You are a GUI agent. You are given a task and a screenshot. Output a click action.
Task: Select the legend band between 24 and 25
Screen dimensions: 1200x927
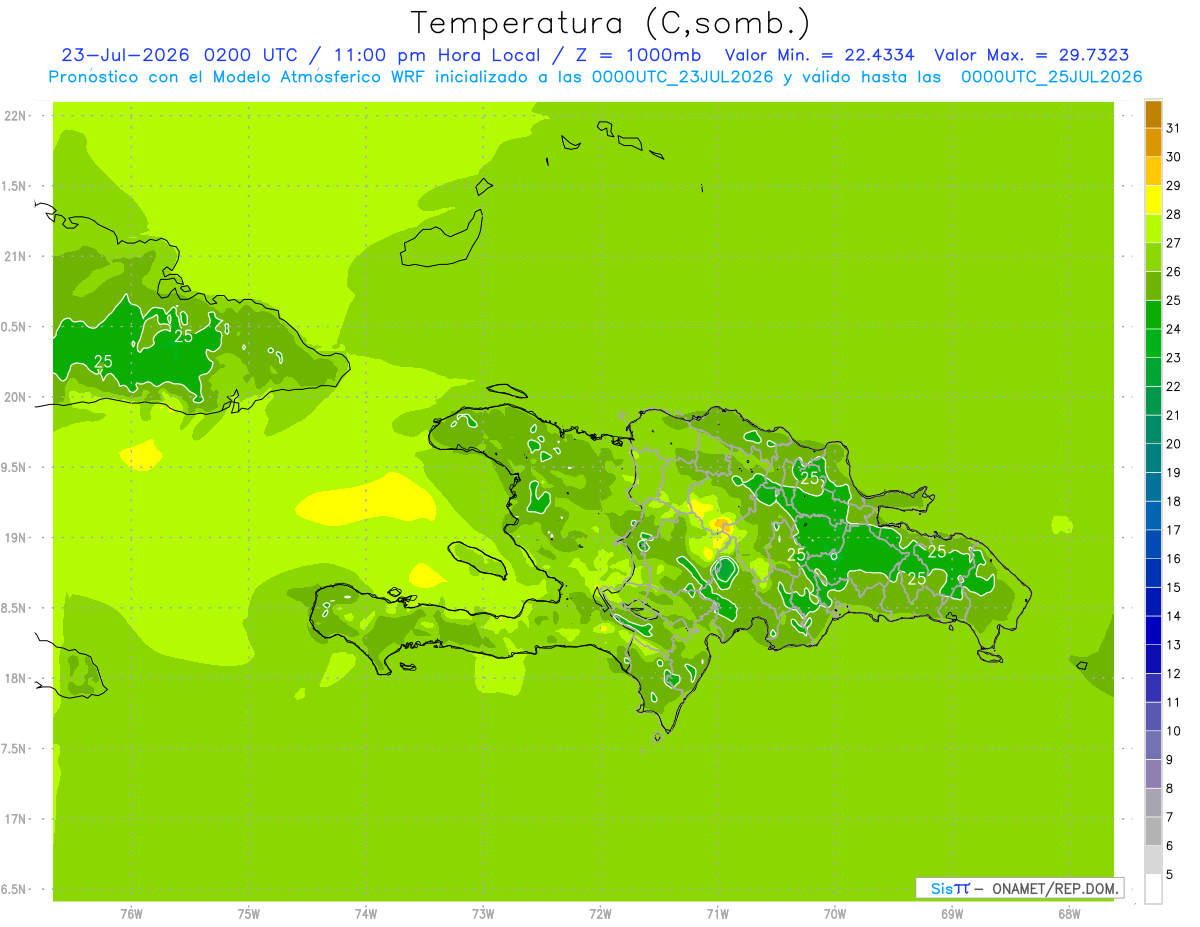(1153, 314)
